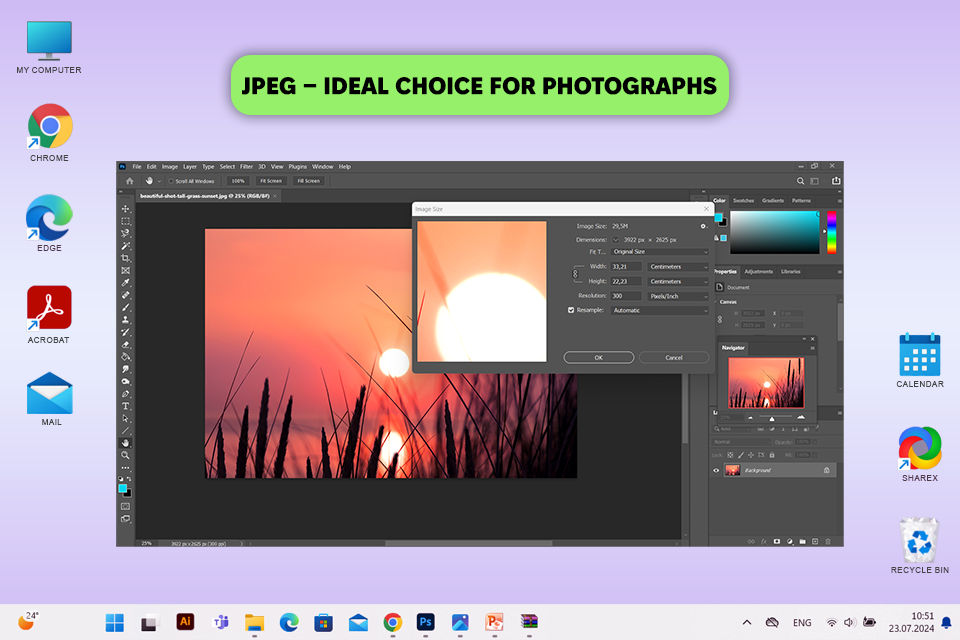This screenshot has height=640, width=960.
Task: Open the File menu
Action: pos(137,167)
